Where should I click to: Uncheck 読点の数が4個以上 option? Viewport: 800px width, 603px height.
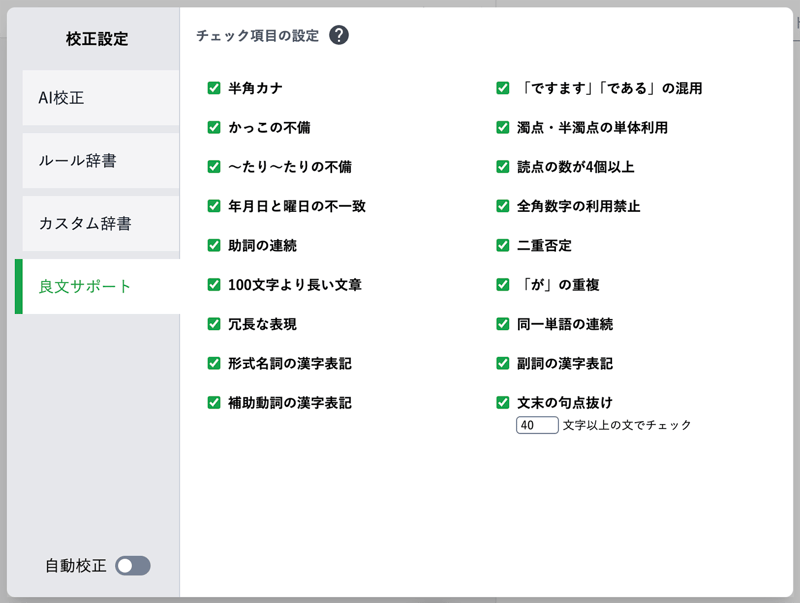503,167
